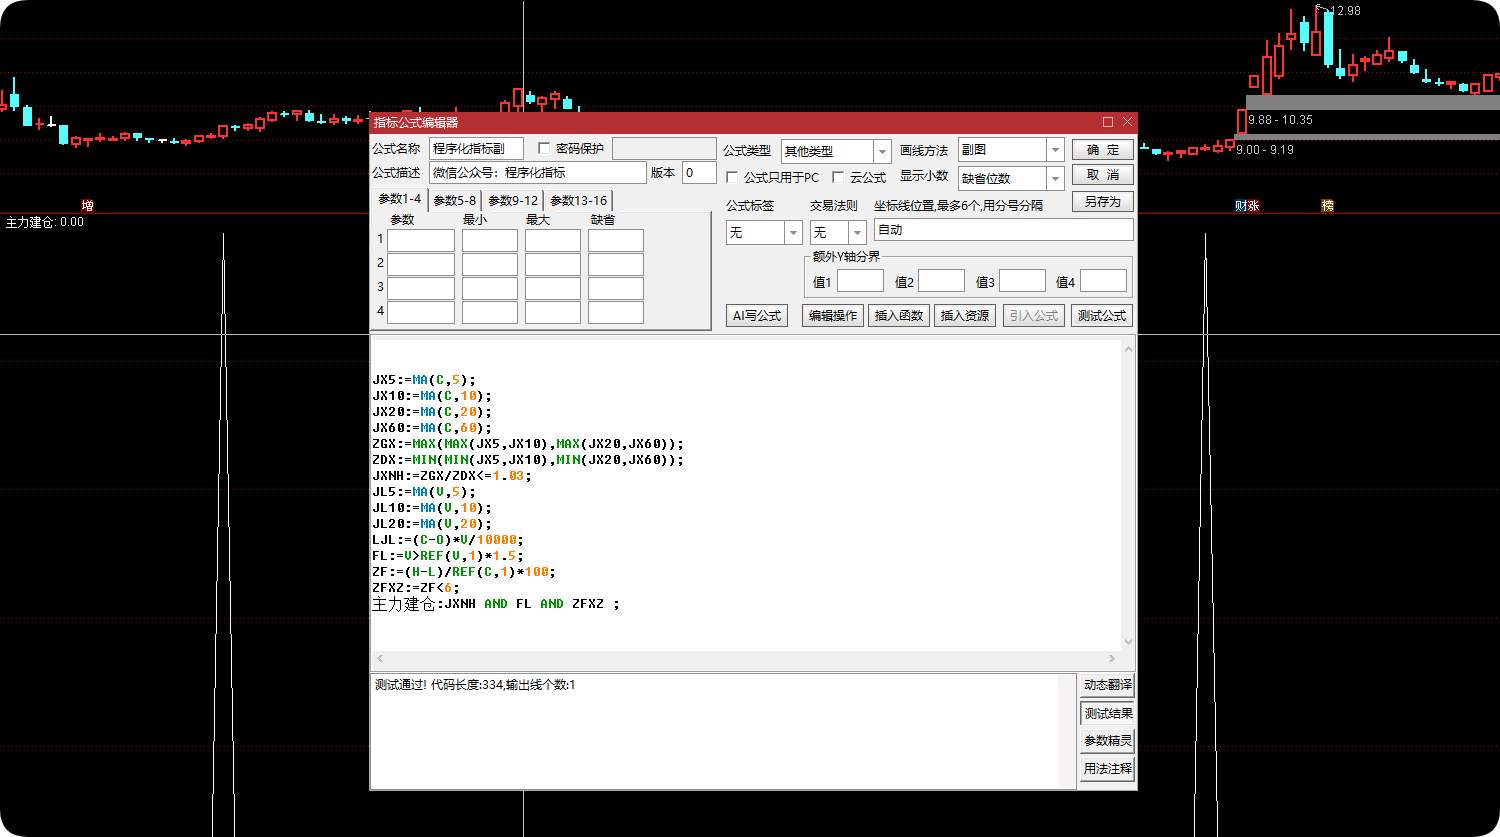Click code editor scroll-right arrow
Viewport: 1500px width, 837px height.
(x=1112, y=658)
